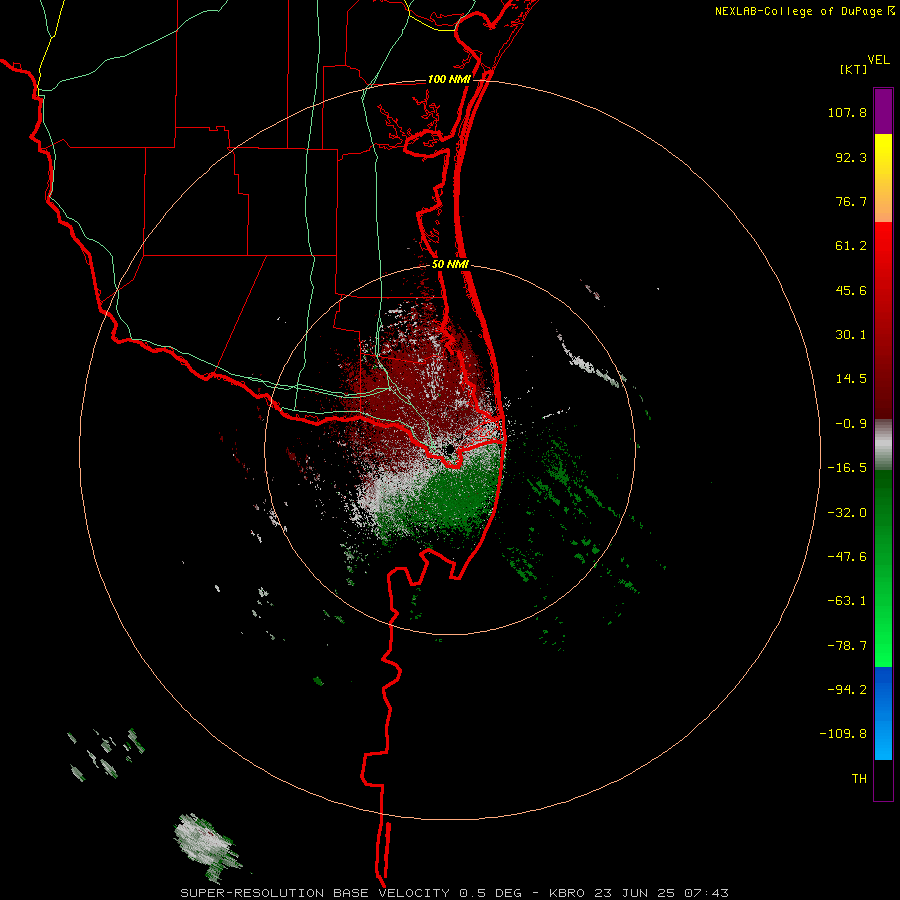This screenshot has width=900, height=900.
Task: Click the 107.8 velocity legend value
Action: click(x=847, y=112)
